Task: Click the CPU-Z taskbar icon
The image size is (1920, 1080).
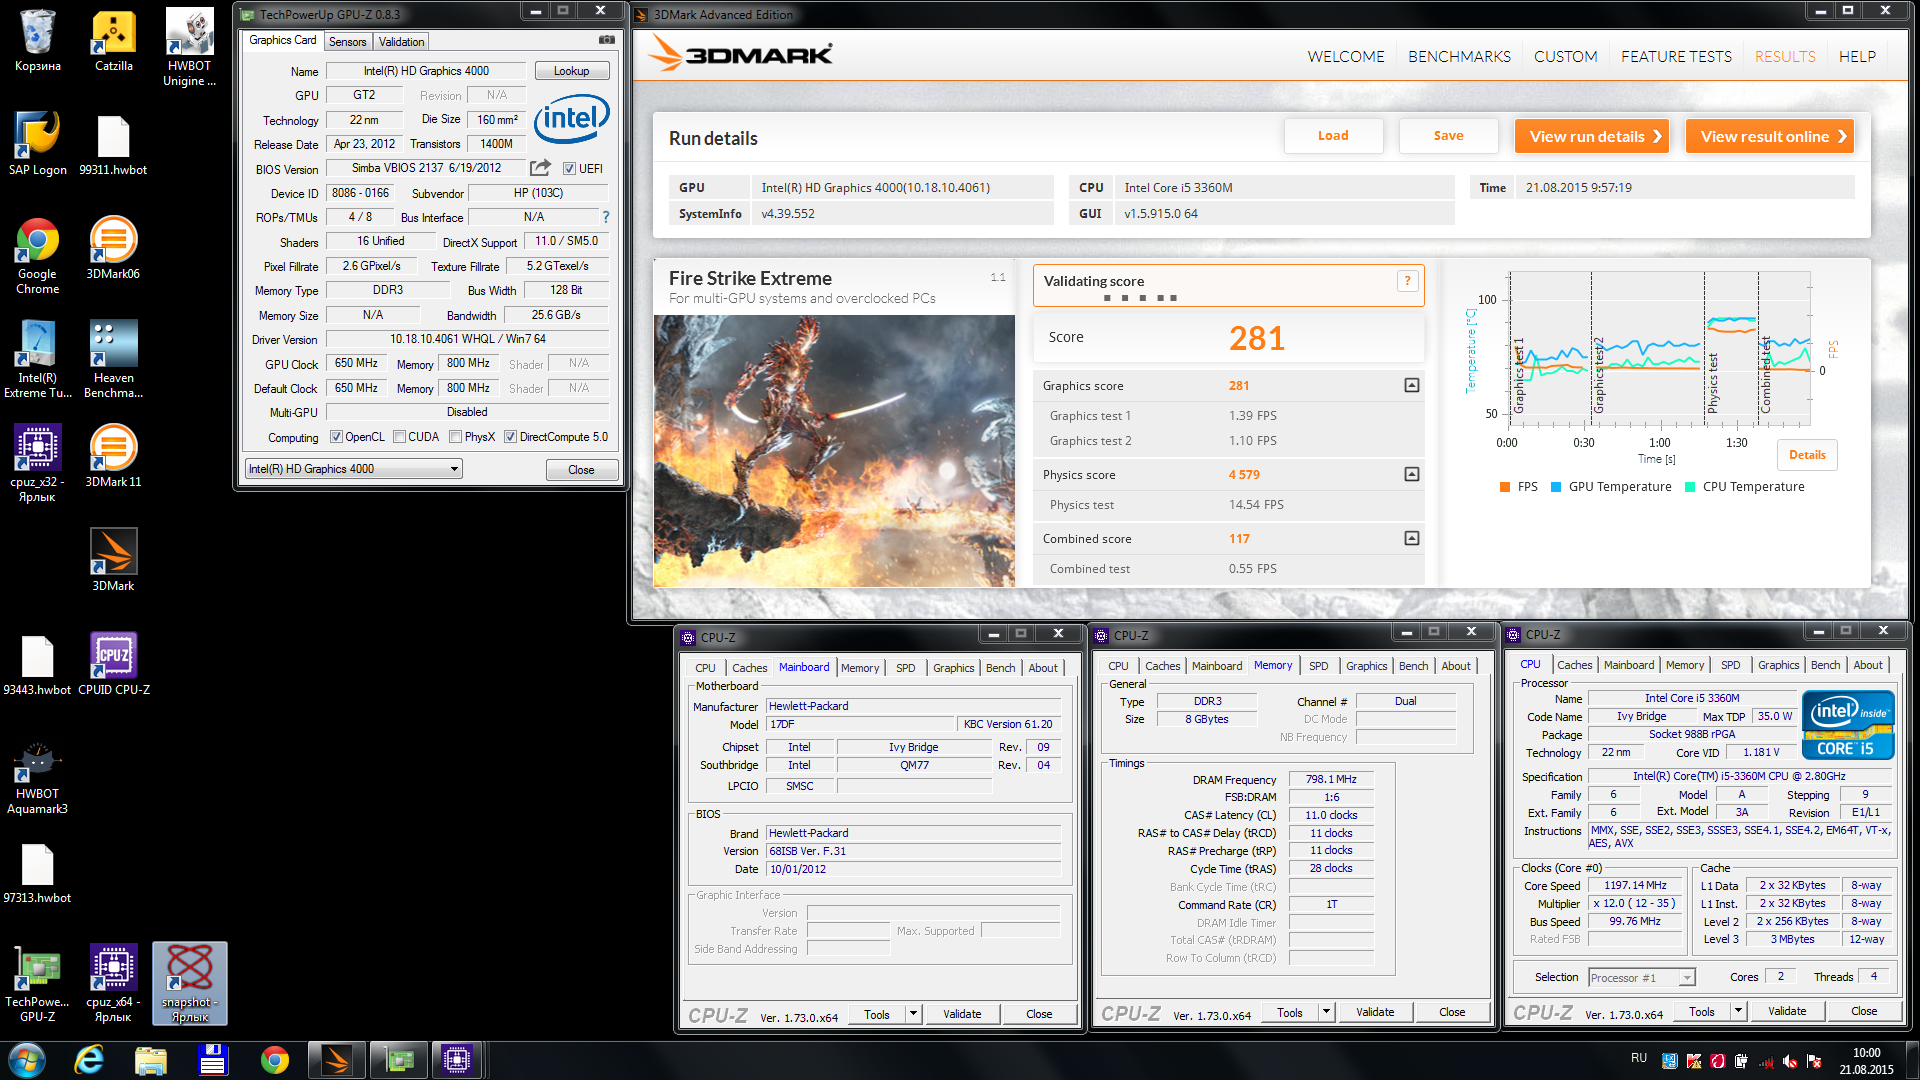Action: (457, 1060)
